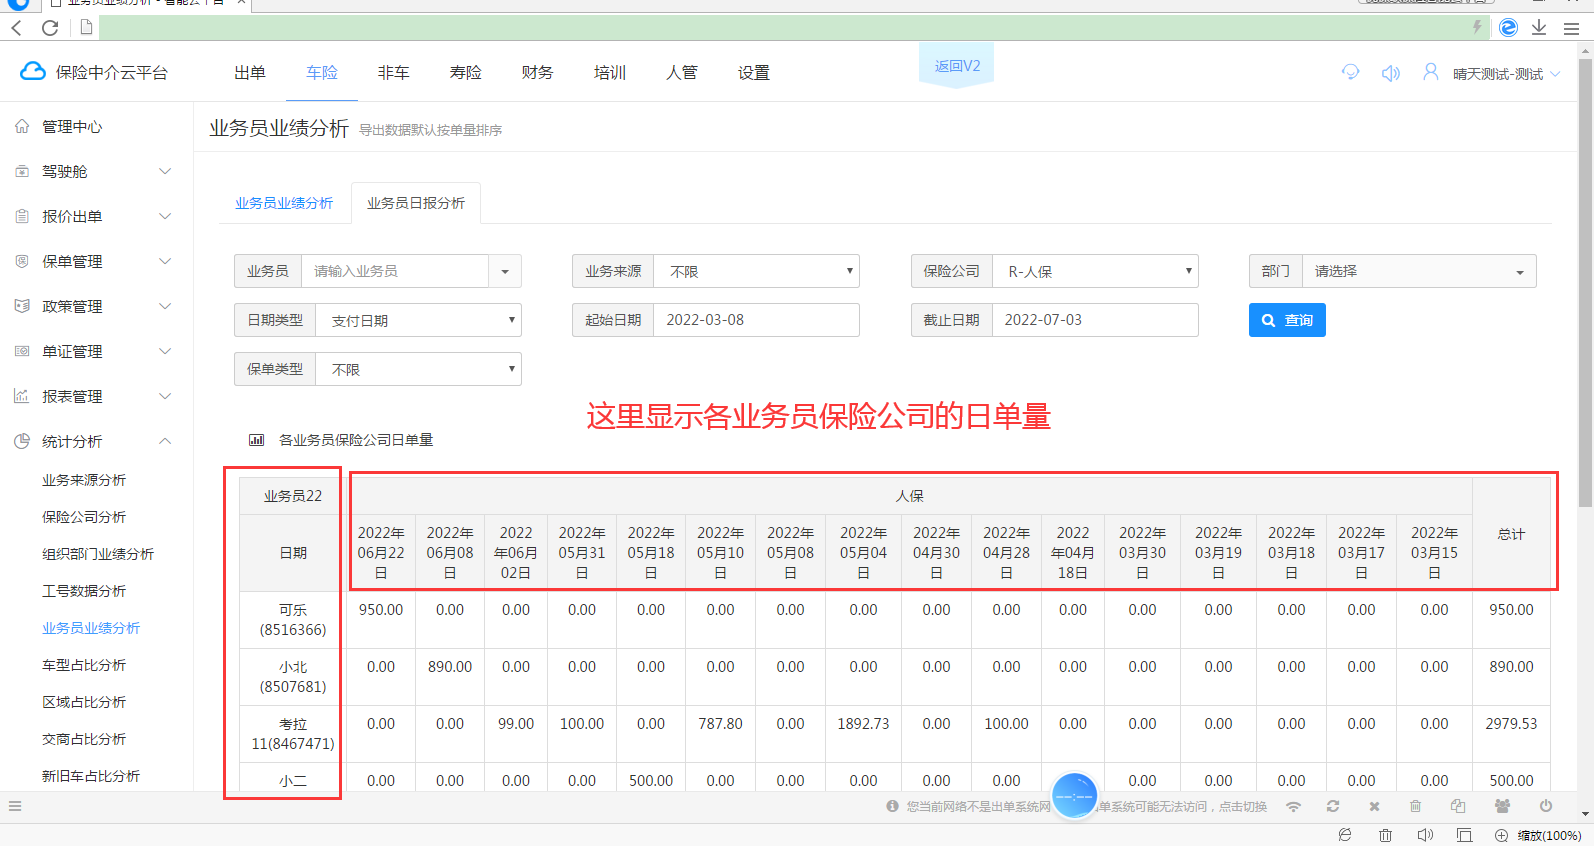This screenshot has height=846, width=1594.
Task: Click the power icon in status bar
Action: point(1546,806)
